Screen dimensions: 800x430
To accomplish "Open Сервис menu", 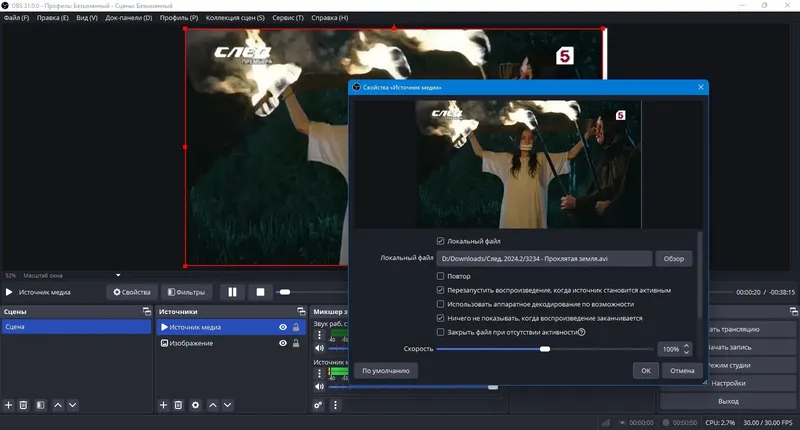I will pyautogui.click(x=288, y=17).
